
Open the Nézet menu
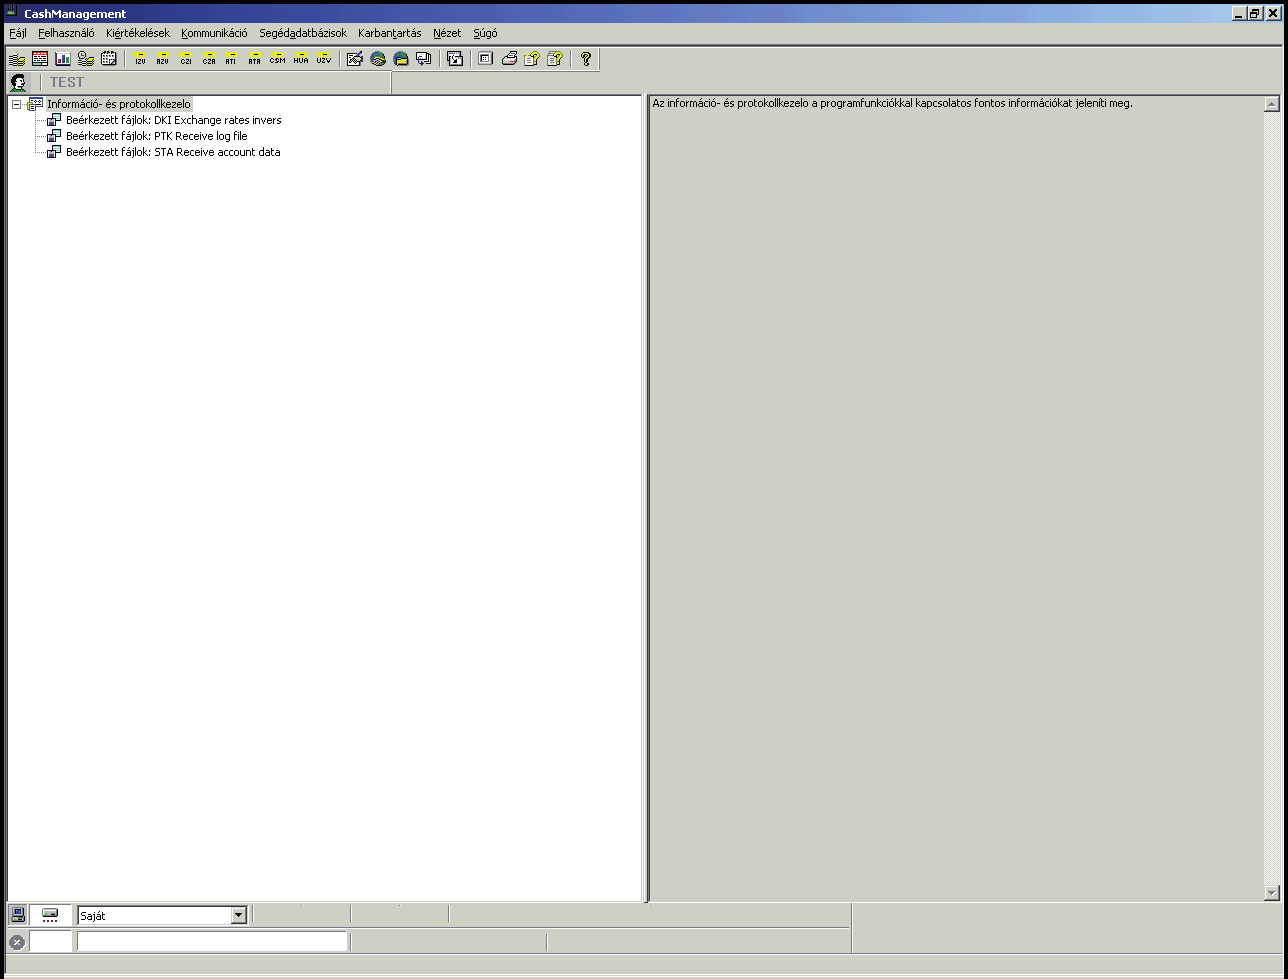pyautogui.click(x=447, y=33)
